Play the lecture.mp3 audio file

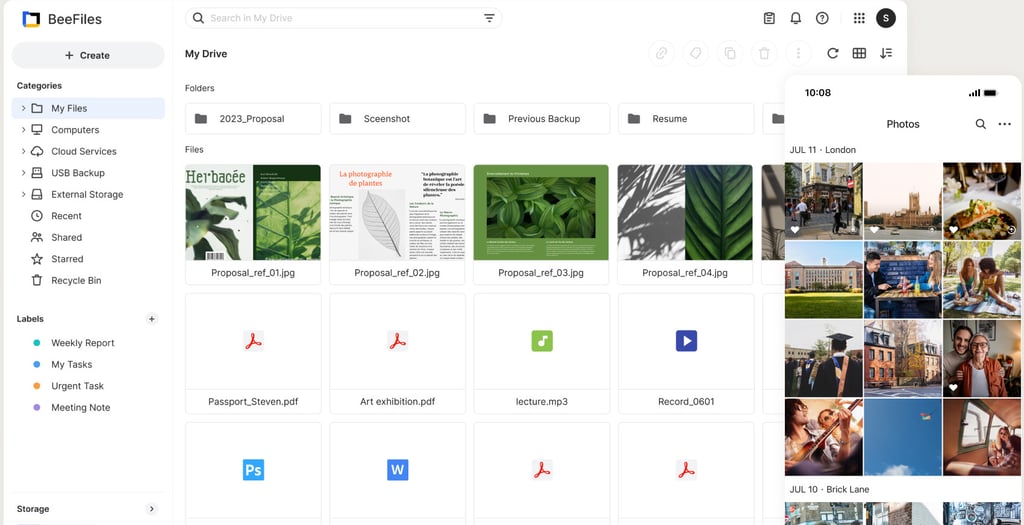(542, 353)
